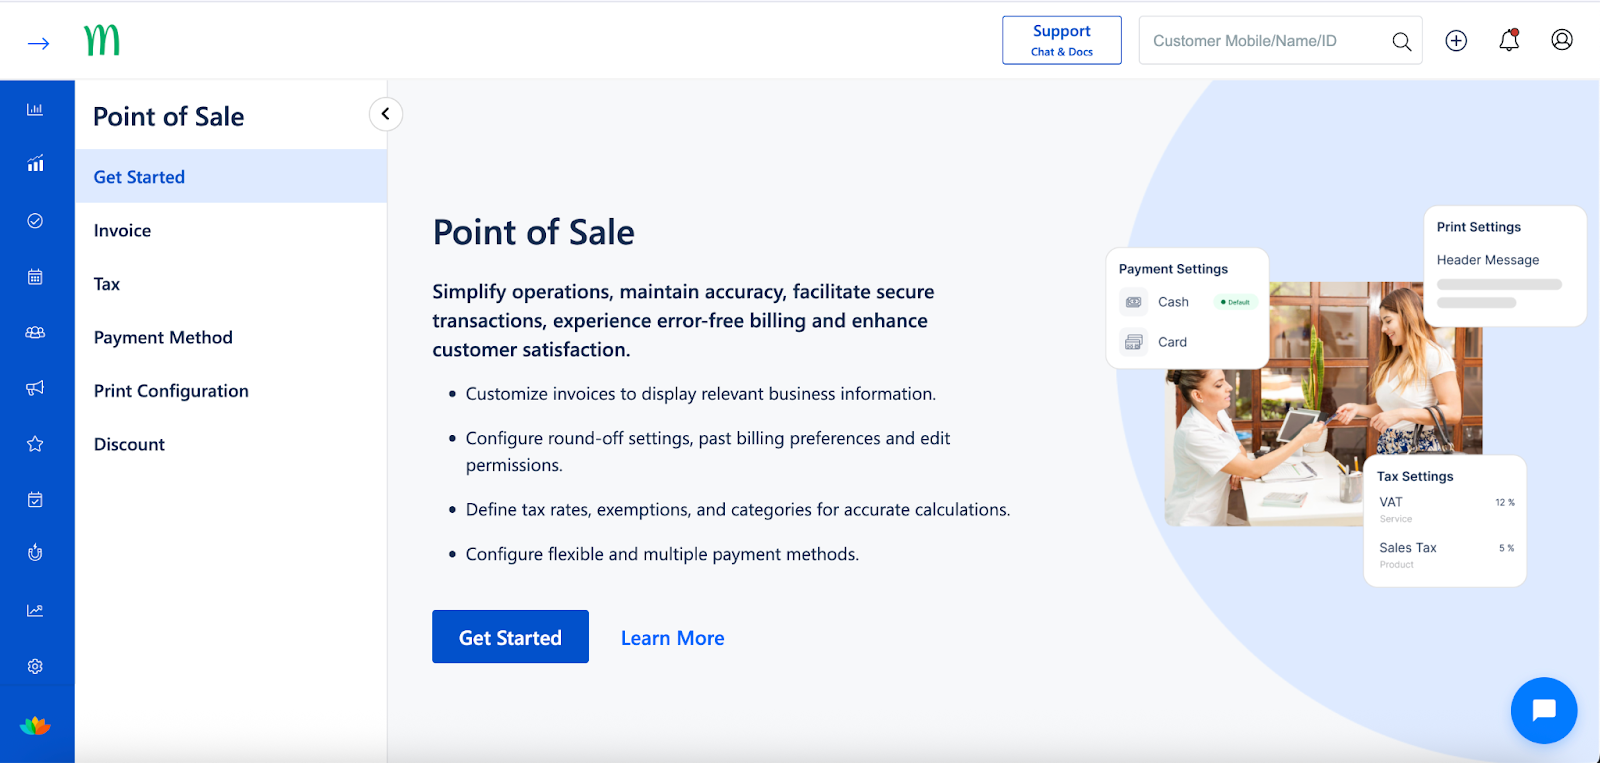
Task: Open the user profile icon
Action: [x=1562, y=40]
